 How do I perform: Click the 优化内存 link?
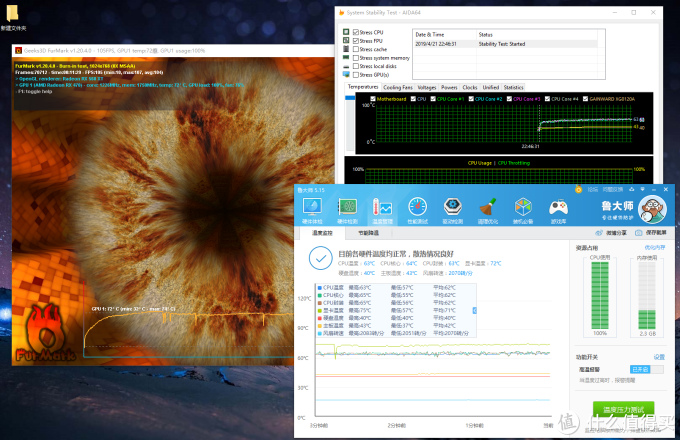(x=655, y=248)
